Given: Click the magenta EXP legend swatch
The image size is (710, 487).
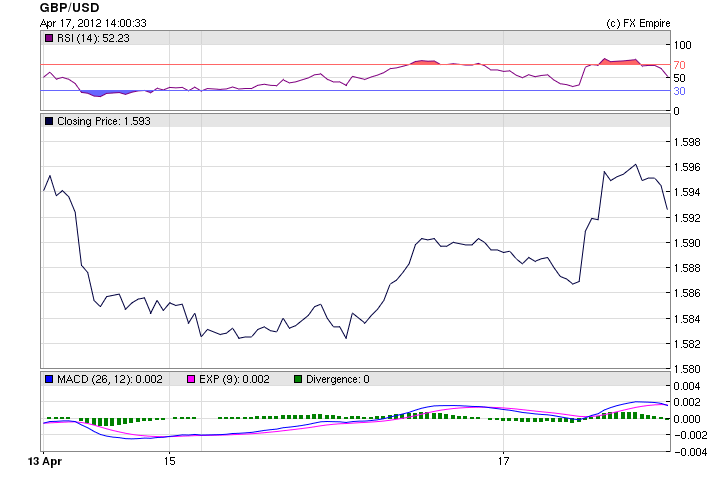Looking at the screenshot, I should click(191, 379).
